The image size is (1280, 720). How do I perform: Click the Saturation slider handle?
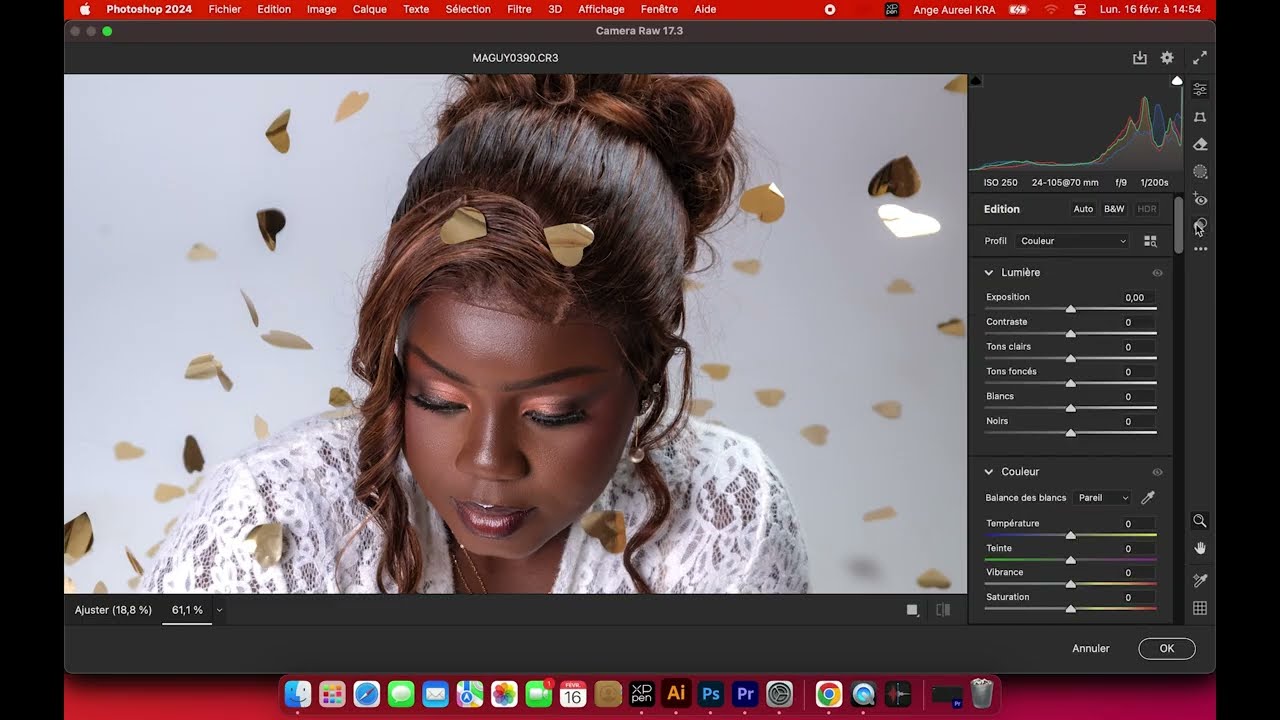pos(1071,608)
